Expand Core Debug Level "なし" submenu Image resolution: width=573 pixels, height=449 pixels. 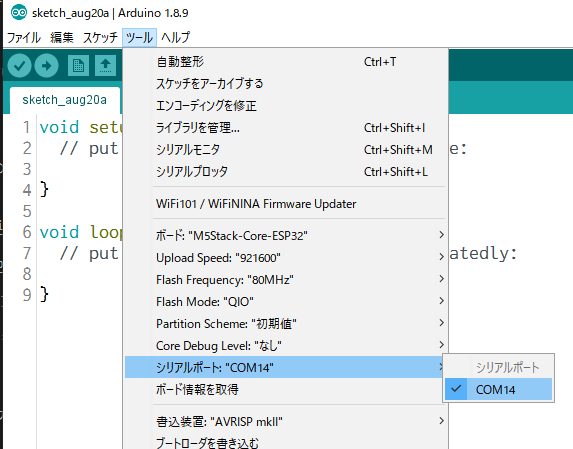click(285, 345)
